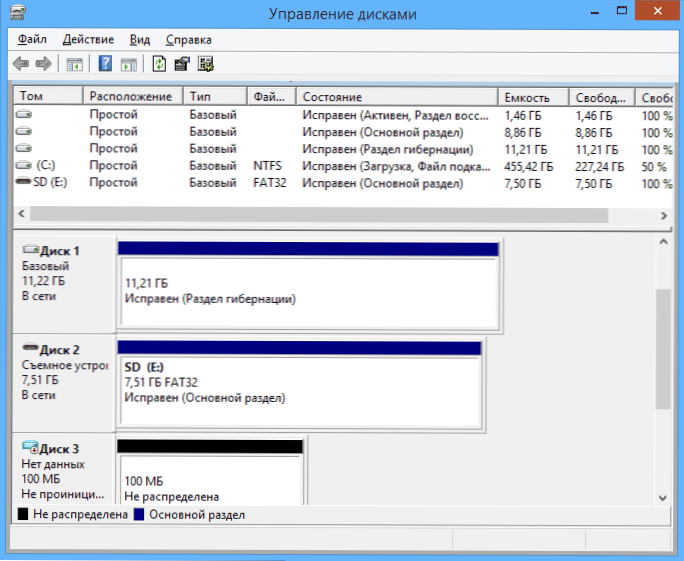684x561 pixels.
Task: Click the FAT32 cell in the SD (E:) row
Action: click(x=270, y=183)
